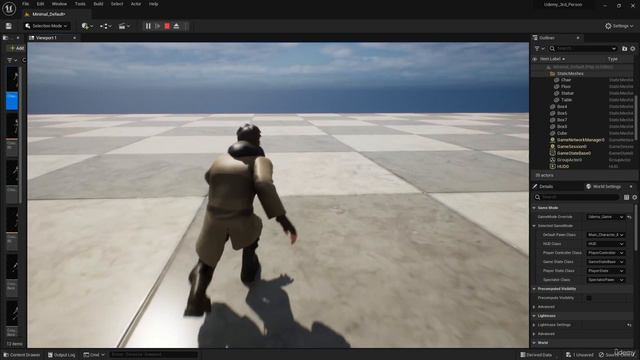Click the Unreal Engine logo icon
Image resolution: width=640 pixels, height=360 pixels.
(9, 9)
